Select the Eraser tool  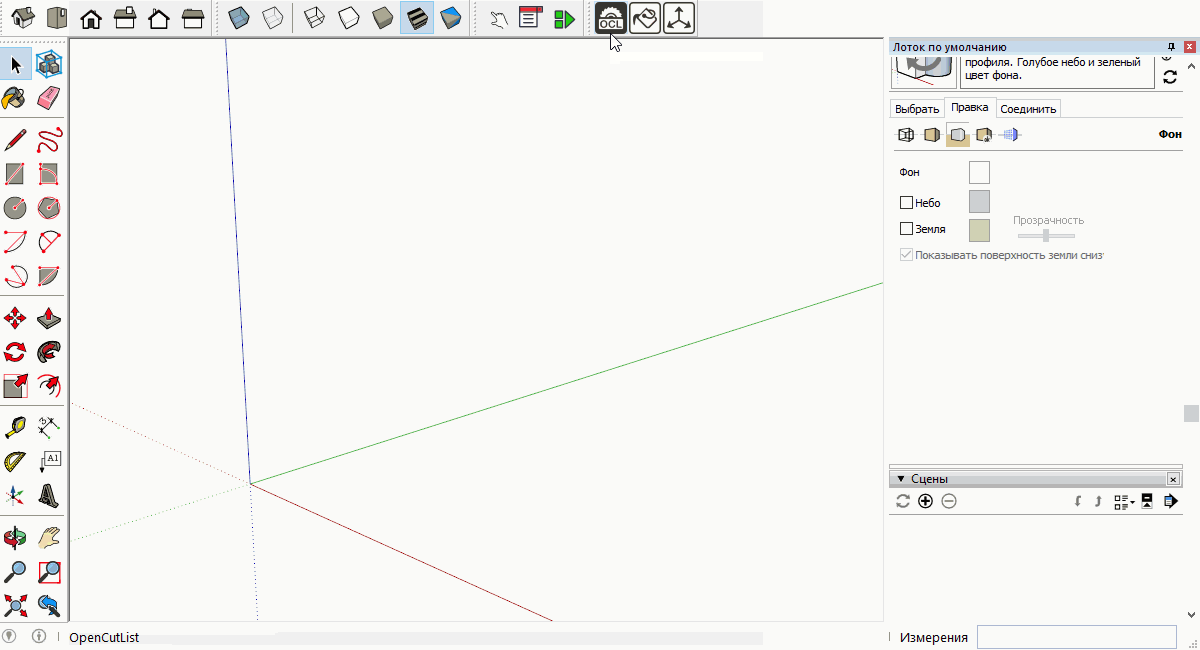[49, 98]
